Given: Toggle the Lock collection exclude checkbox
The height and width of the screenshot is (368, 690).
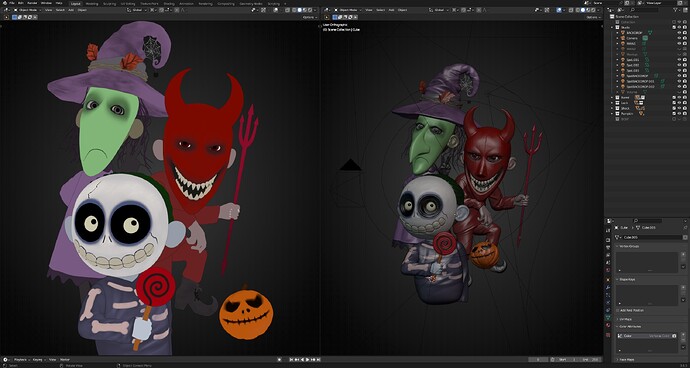Looking at the screenshot, I should tap(674, 103).
